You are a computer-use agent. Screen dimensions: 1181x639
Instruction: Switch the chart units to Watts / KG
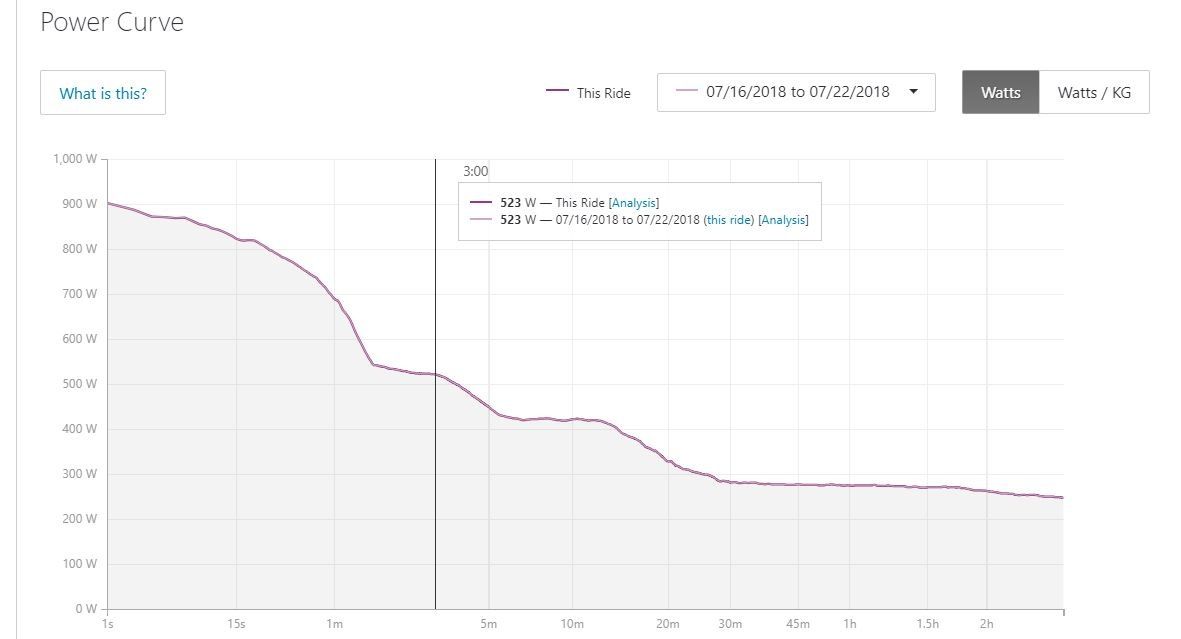pyautogui.click(x=1094, y=92)
